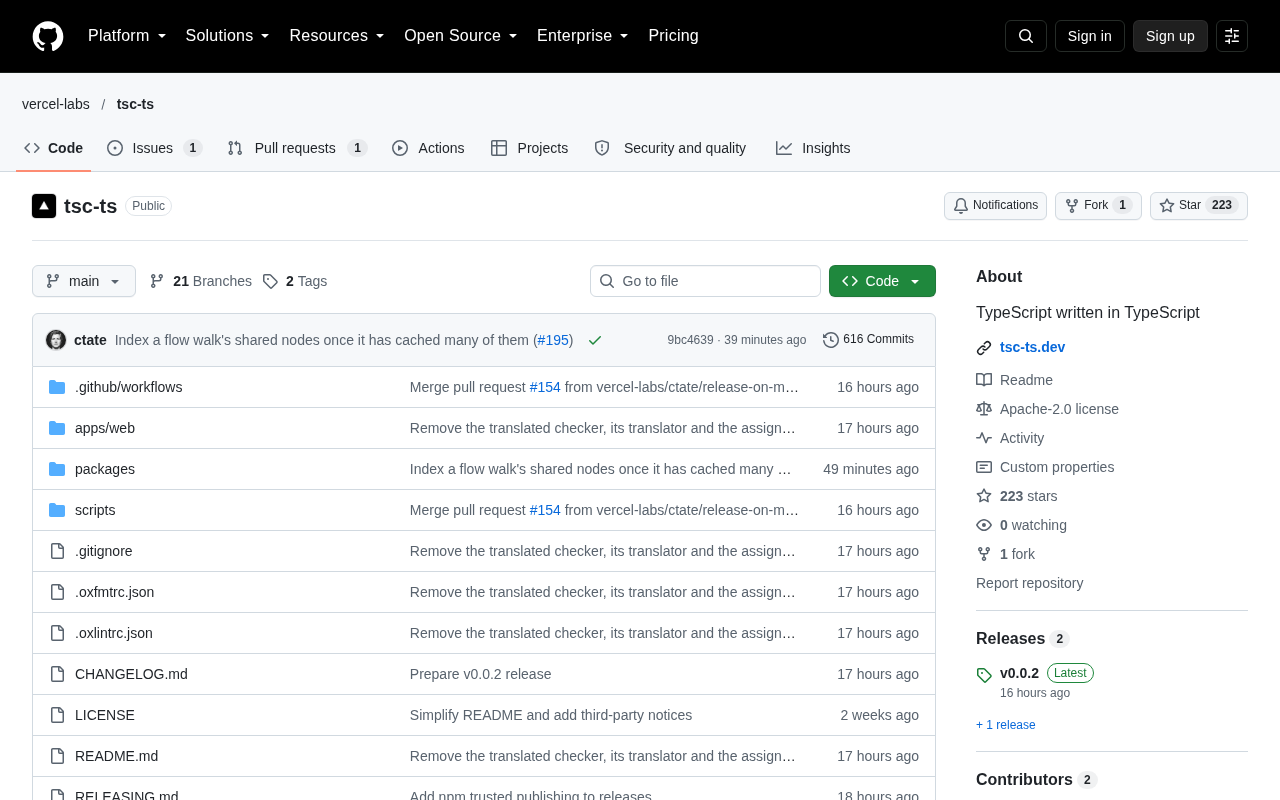Viewport: 1280px width, 800px height.
Task: Open the appearance settings icon button
Action: (x=1232, y=36)
